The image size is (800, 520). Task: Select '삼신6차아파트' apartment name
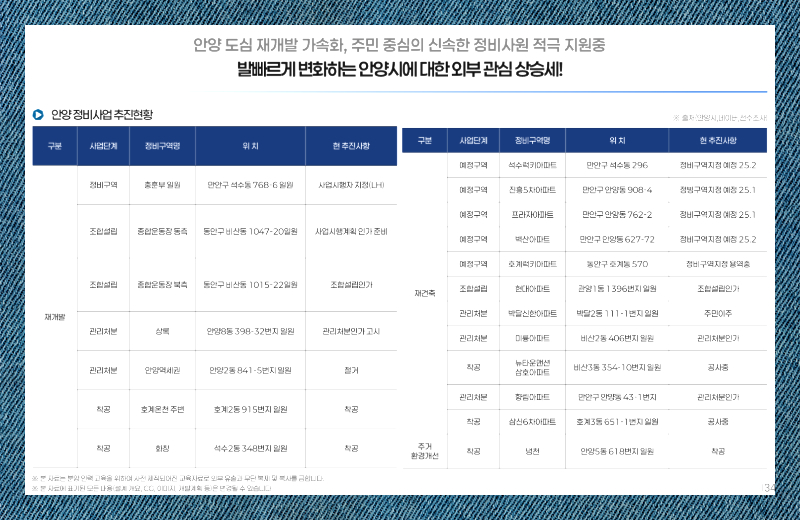tap(532, 422)
